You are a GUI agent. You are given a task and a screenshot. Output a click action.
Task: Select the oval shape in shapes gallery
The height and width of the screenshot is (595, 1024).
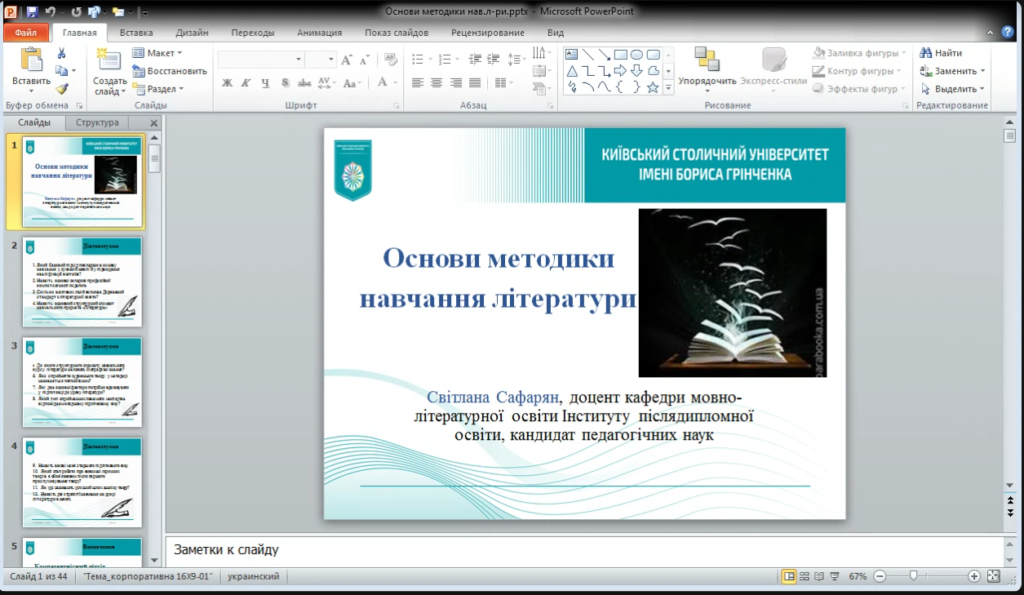click(x=636, y=54)
